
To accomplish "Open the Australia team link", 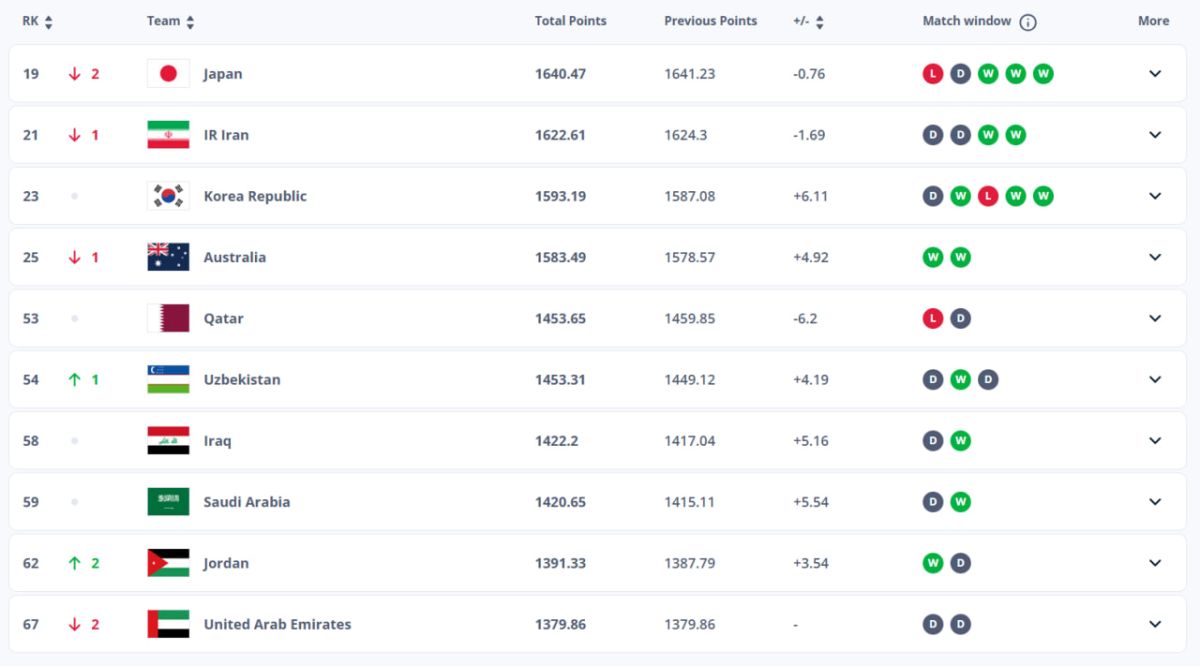I will 235,257.
